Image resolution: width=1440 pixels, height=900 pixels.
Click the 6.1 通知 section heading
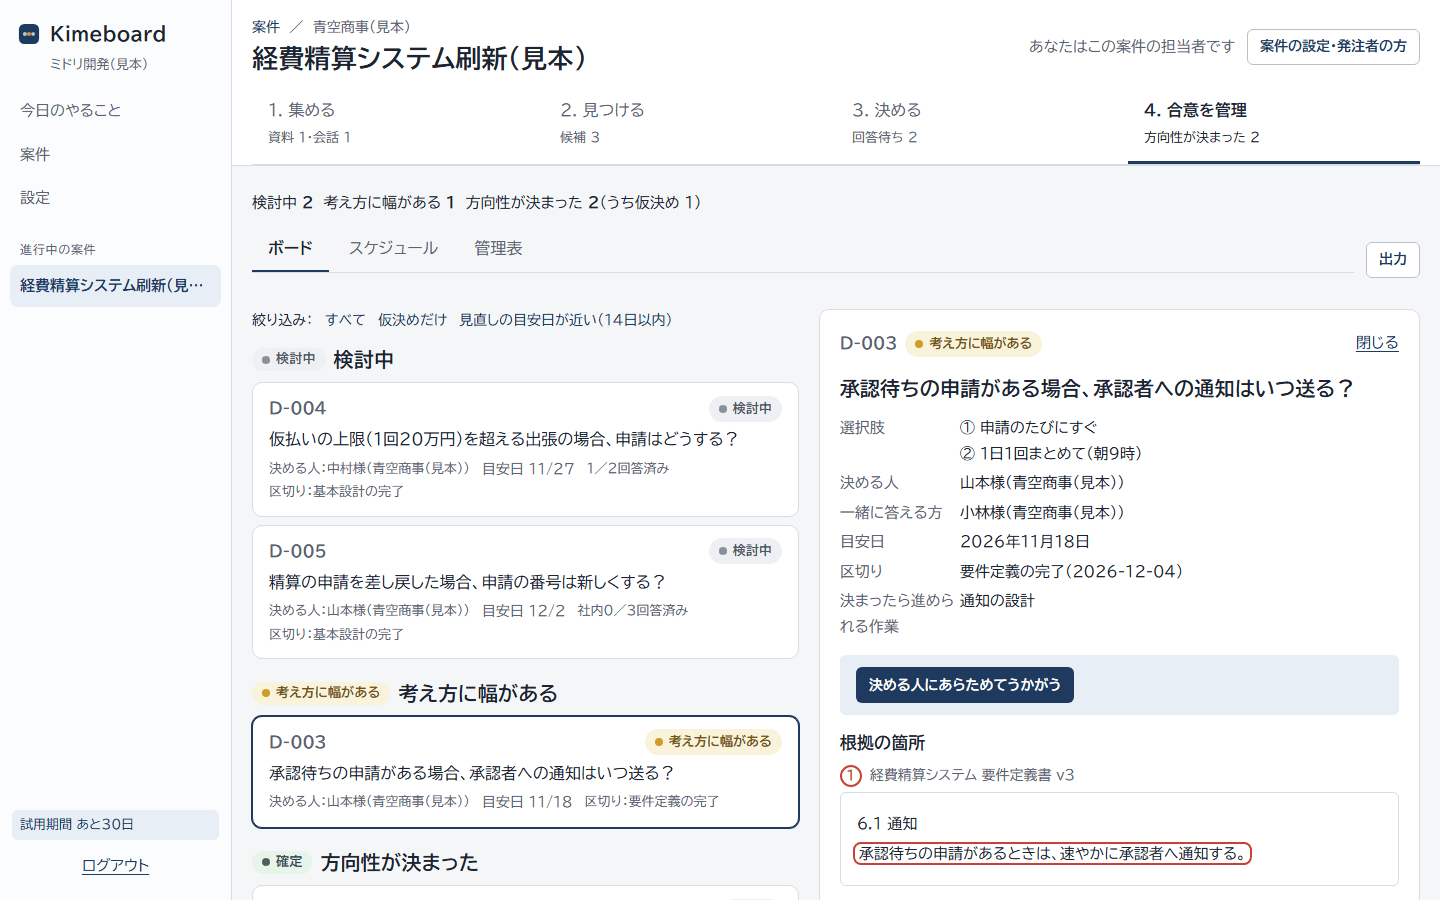click(x=887, y=824)
